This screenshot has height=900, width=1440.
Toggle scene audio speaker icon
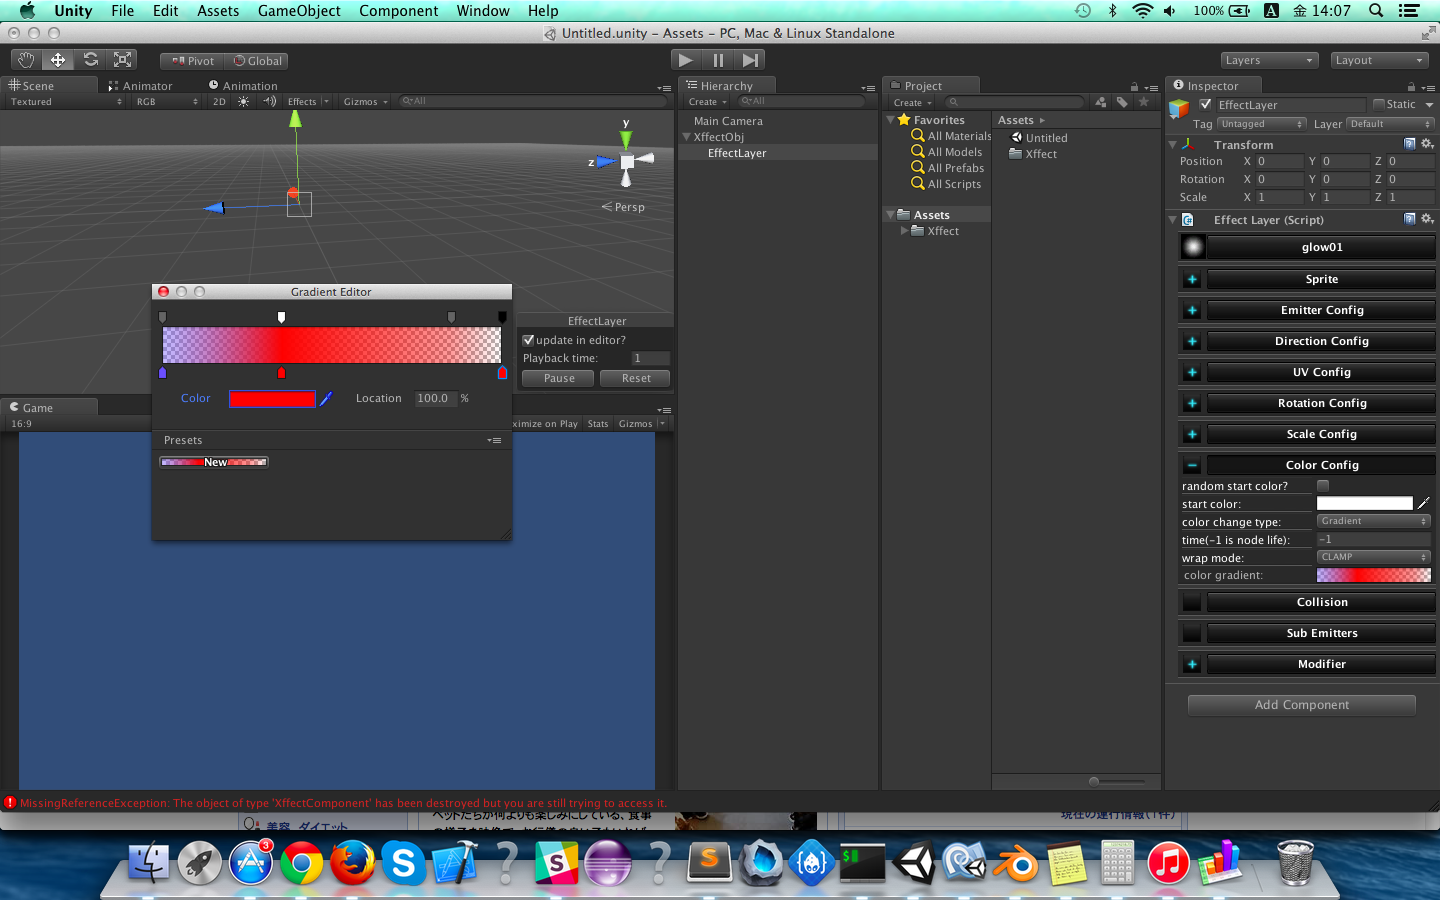pyautogui.click(x=269, y=101)
